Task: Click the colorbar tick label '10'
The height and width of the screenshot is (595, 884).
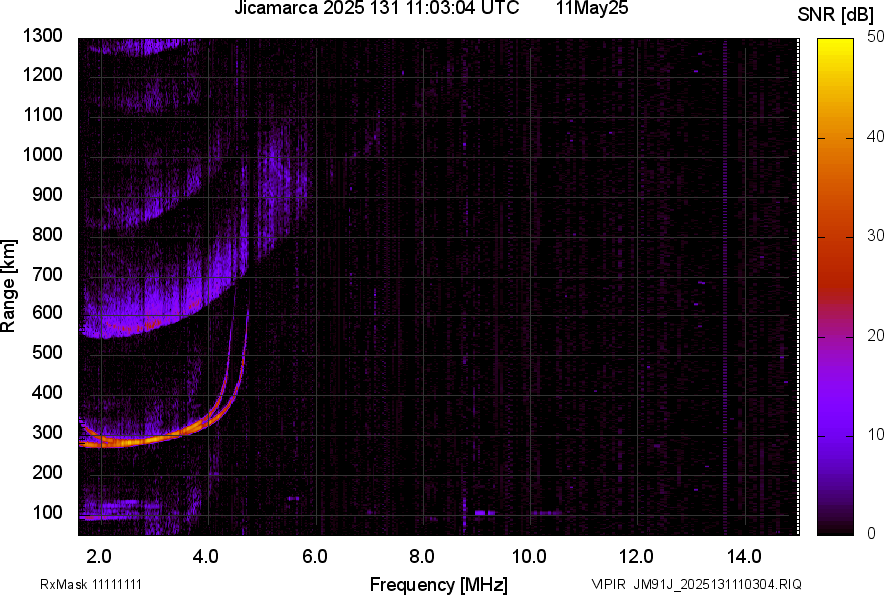Action: pyautogui.click(x=876, y=434)
